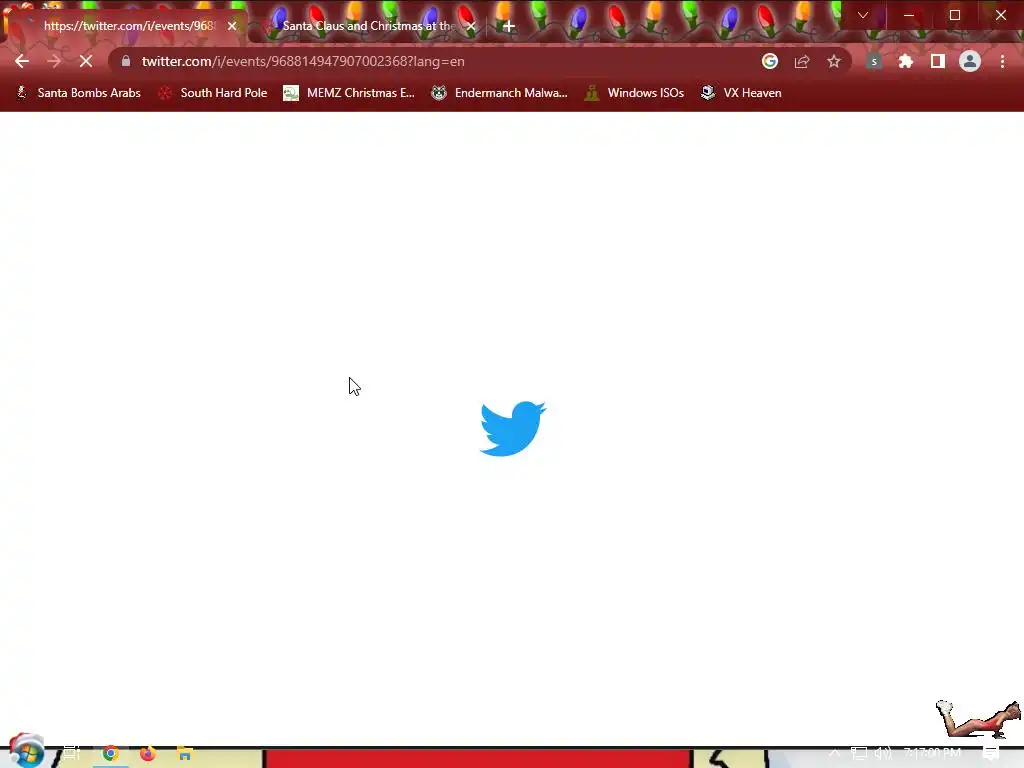Open the Windows ISOs bookmark
Viewport: 1024px width, 768px height.
pyautogui.click(x=634, y=93)
